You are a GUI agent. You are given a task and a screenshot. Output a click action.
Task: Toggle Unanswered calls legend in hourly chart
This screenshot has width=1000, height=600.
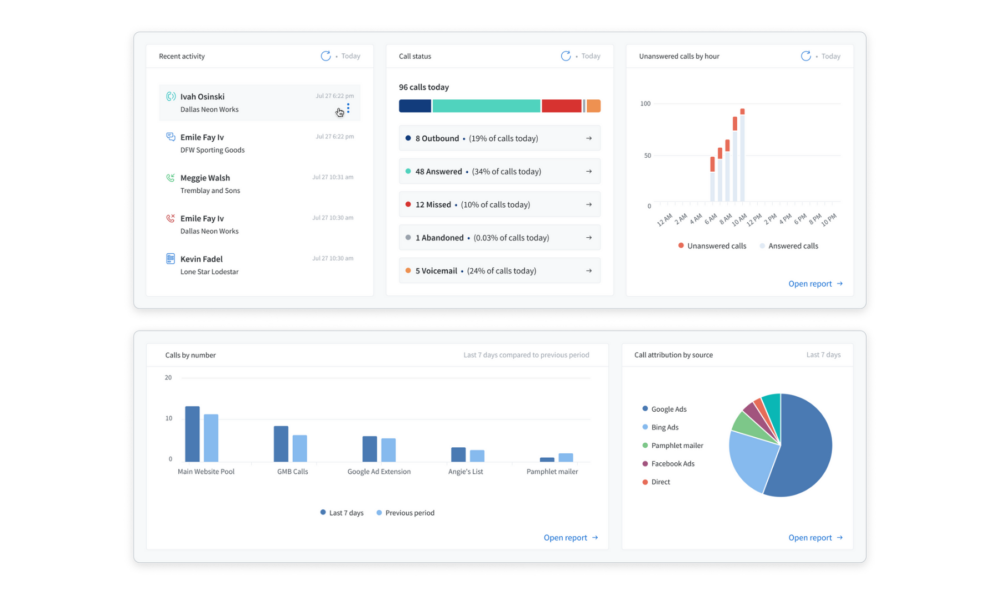[x=712, y=246]
